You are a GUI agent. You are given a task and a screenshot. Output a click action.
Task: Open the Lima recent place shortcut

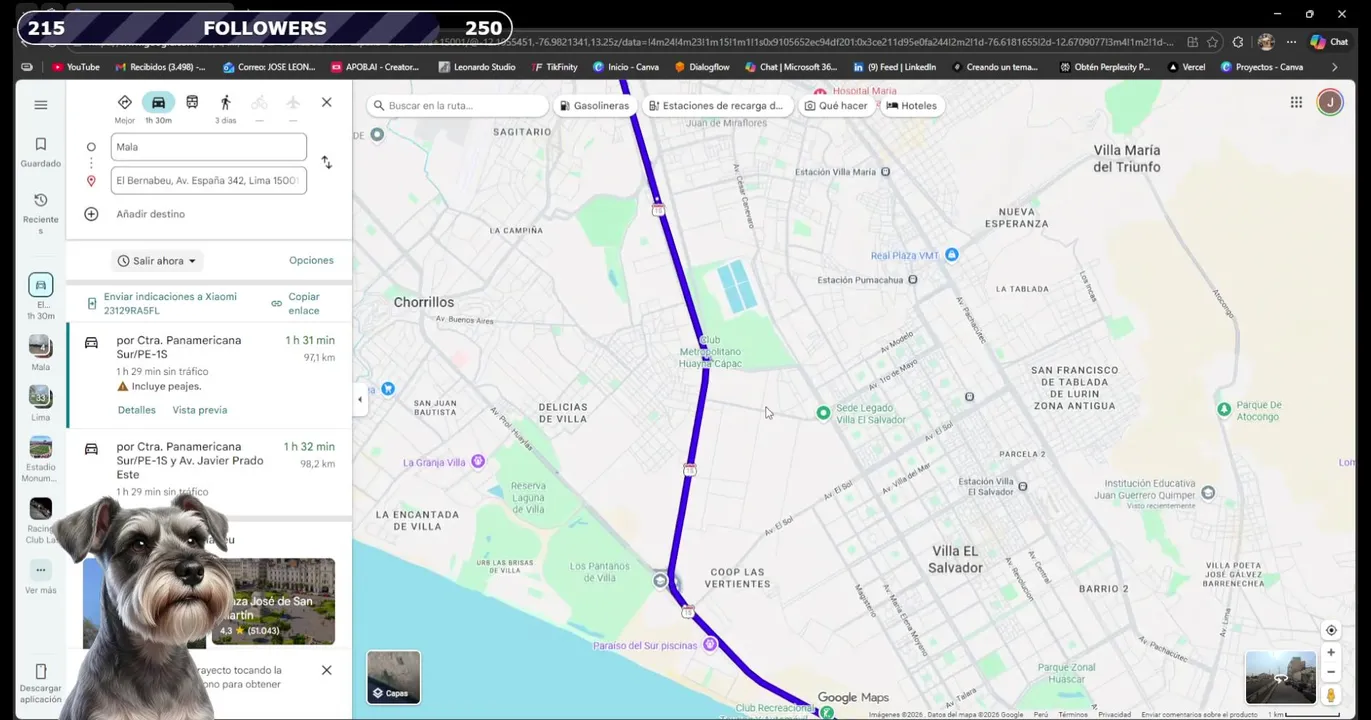[41, 403]
